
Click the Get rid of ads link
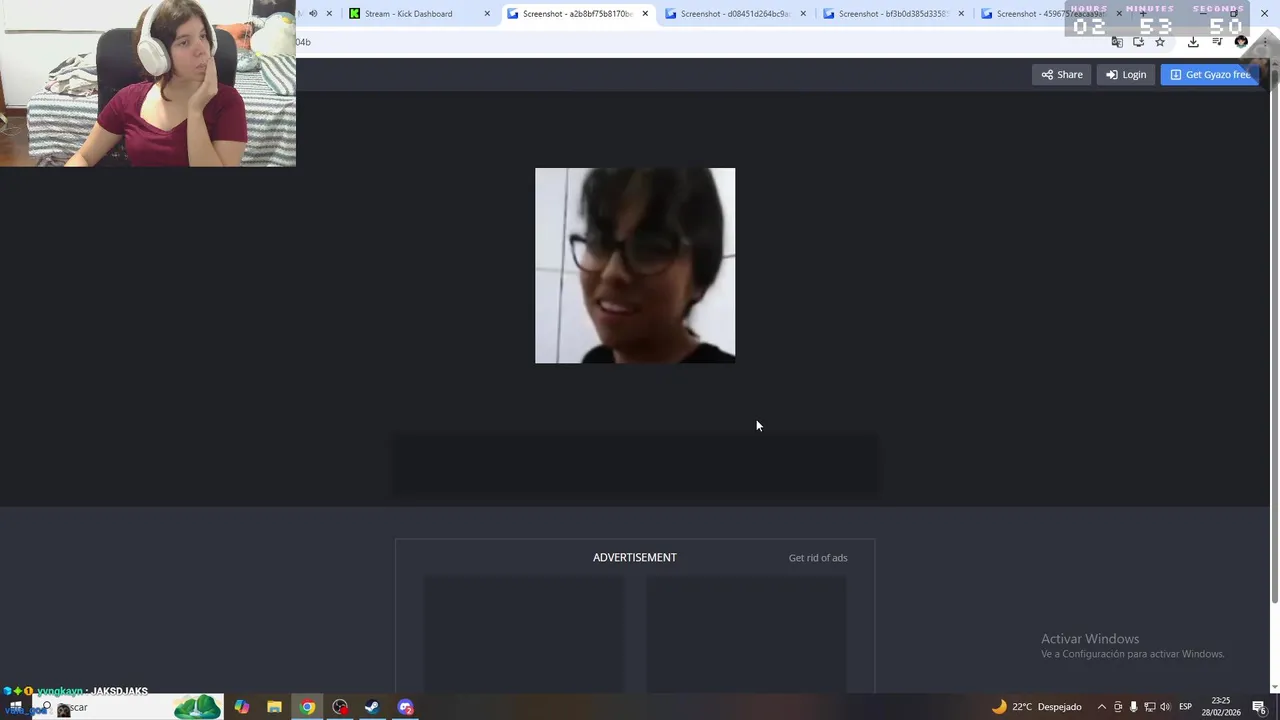818,558
